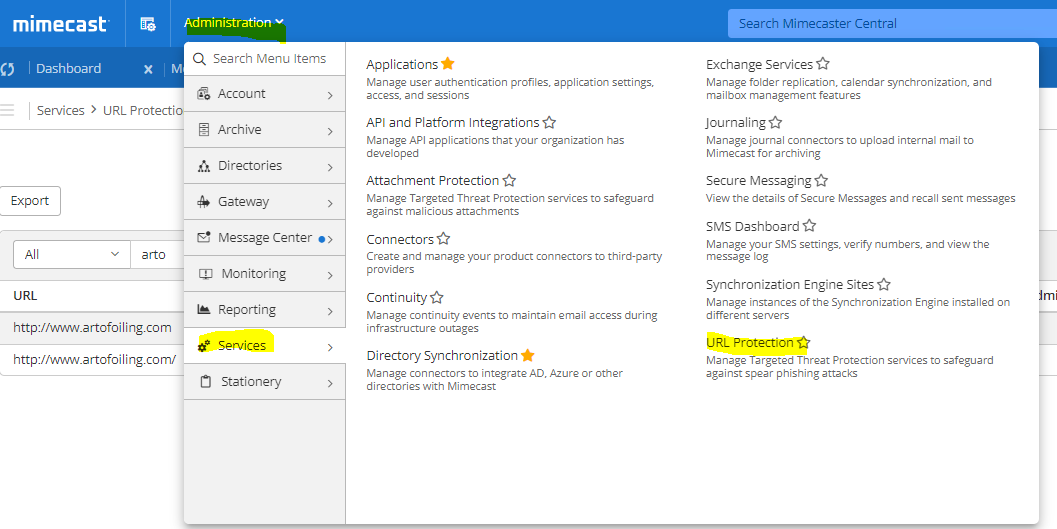Click the URL column header

click(x=26, y=295)
